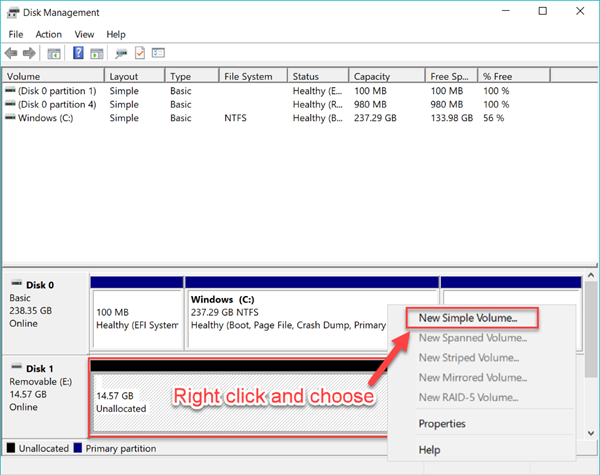Click the Connect/Rescan disk toolbar icon
The width and height of the screenshot is (600, 475).
coord(122,53)
